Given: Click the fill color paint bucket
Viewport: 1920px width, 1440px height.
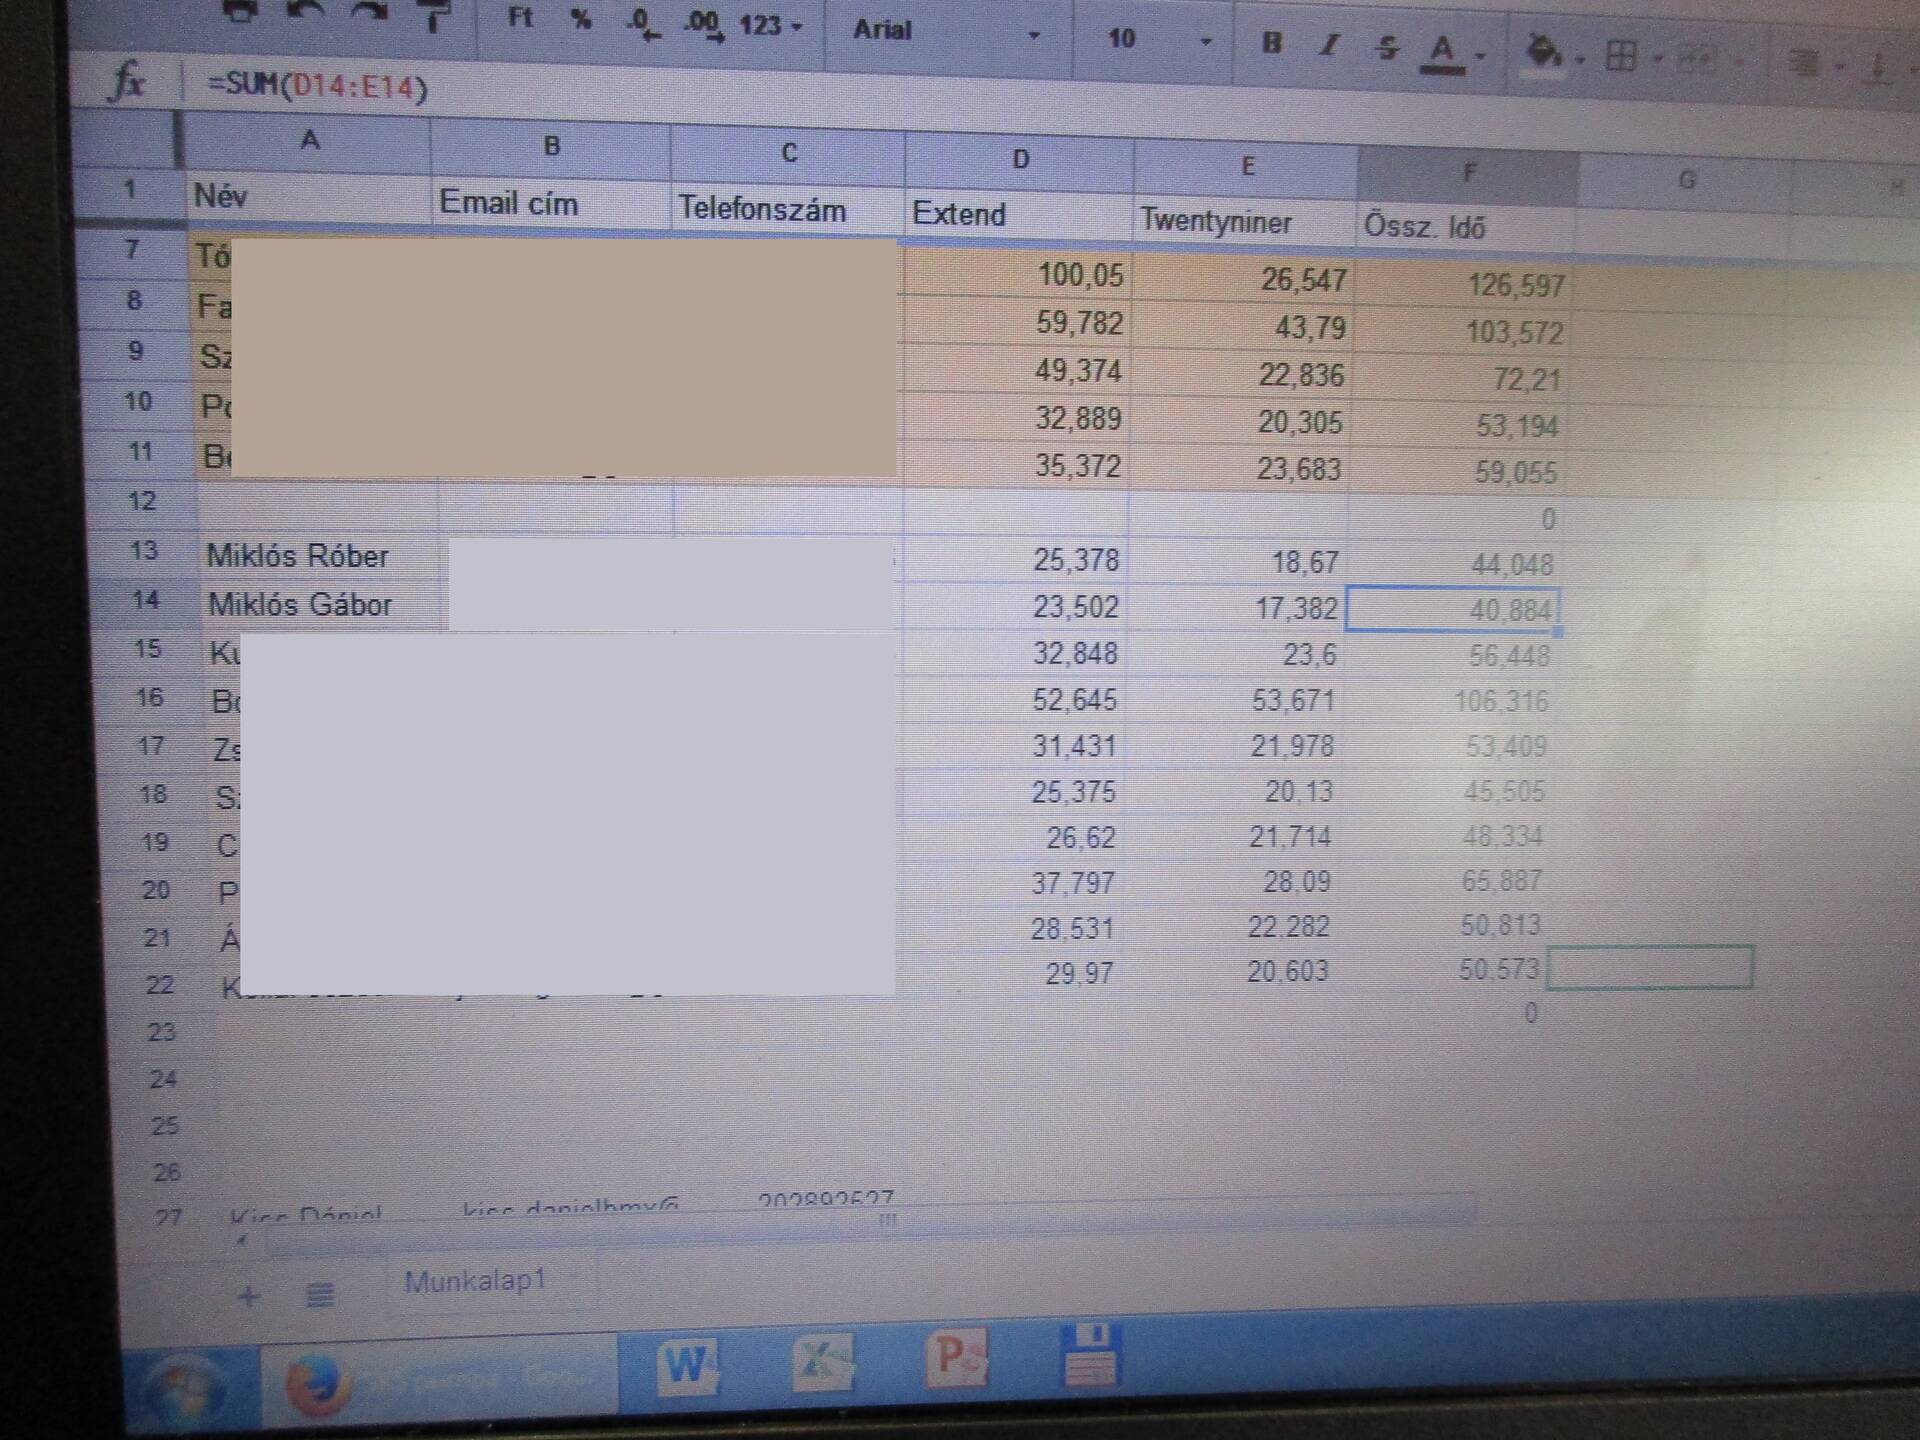Looking at the screenshot, I should 1543,51.
